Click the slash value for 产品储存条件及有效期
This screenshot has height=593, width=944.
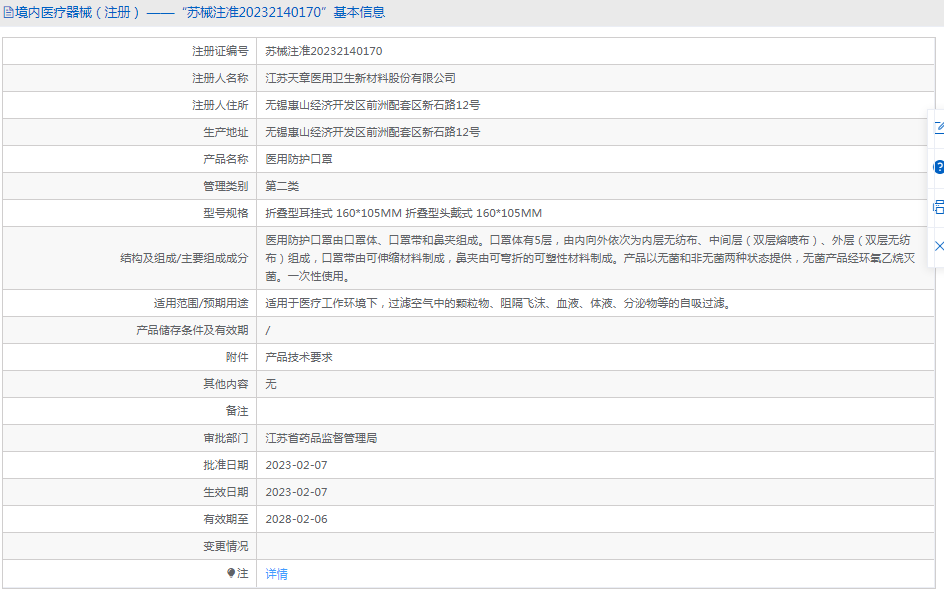coord(268,331)
